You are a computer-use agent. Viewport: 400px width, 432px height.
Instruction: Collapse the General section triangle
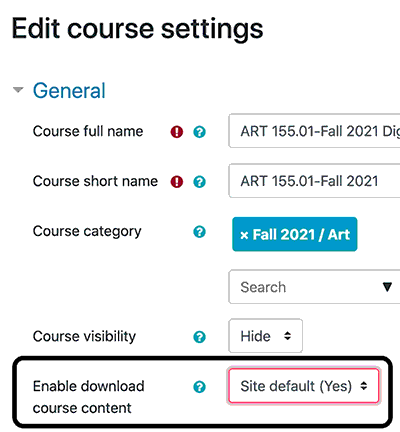pyautogui.click(x=18, y=90)
